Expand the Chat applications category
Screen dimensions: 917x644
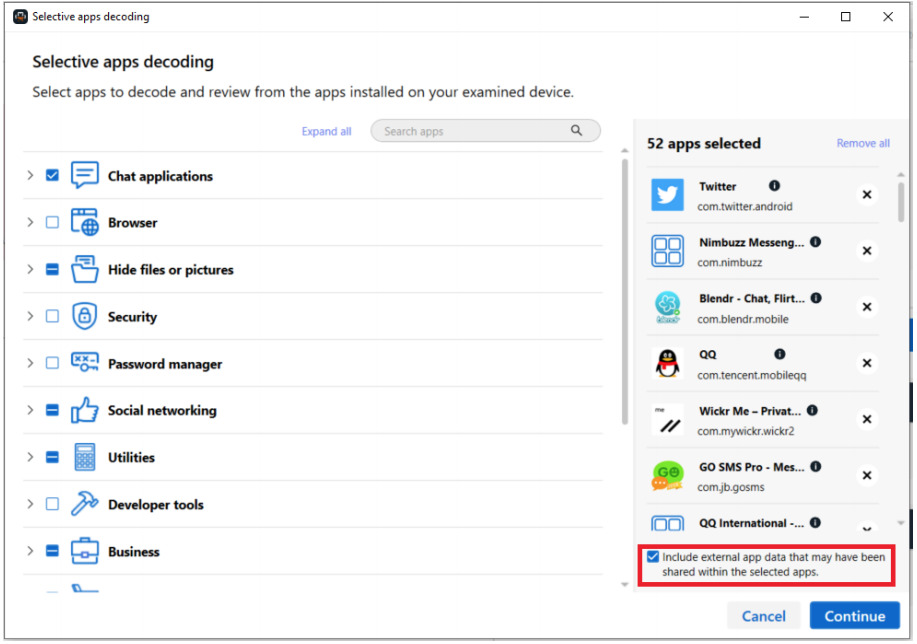click(30, 175)
